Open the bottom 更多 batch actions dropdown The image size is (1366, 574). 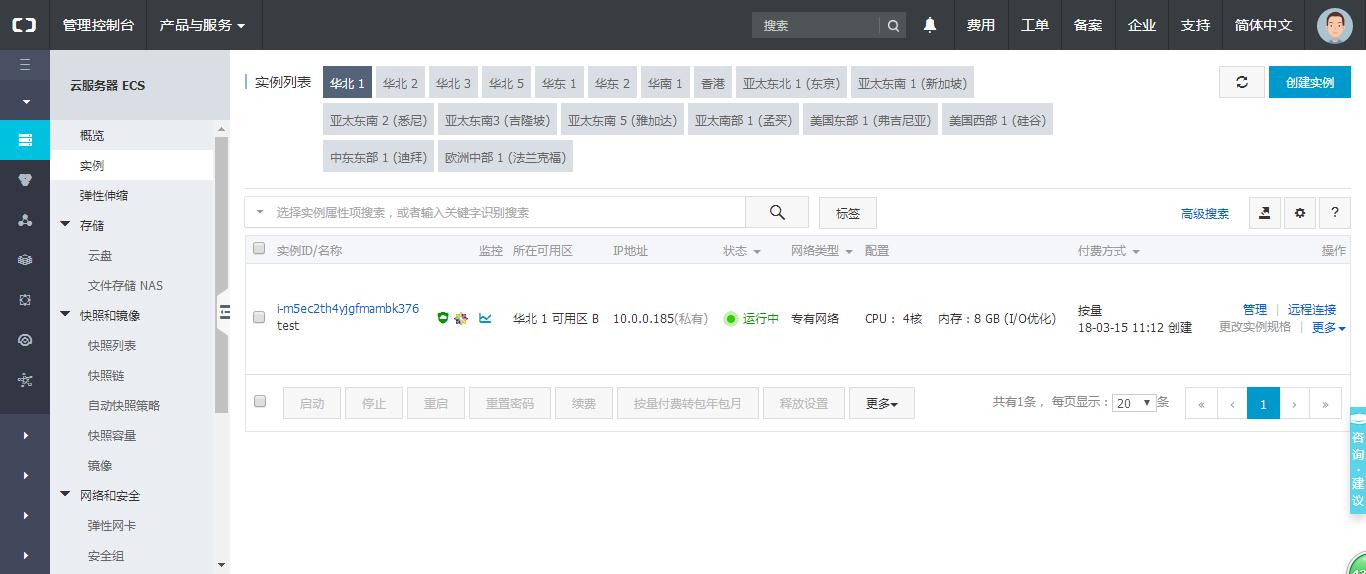[x=882, y=403]
